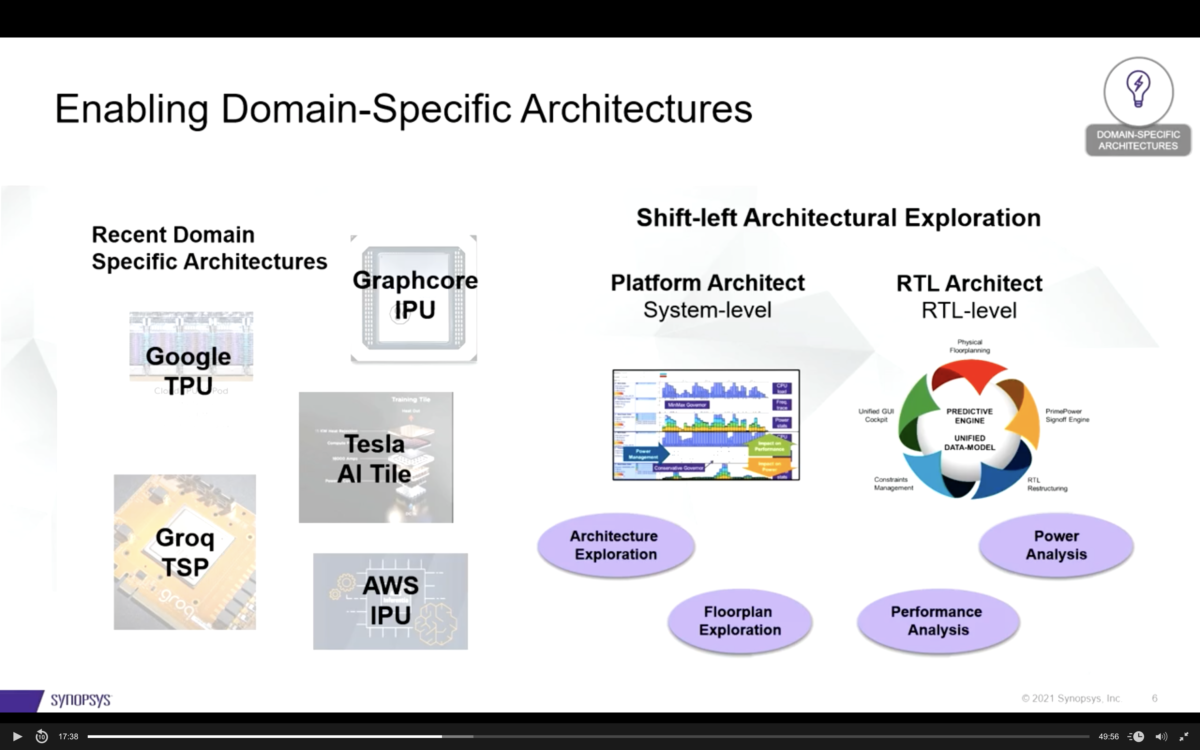Click the Architecture Exploration oval
The height and width of the screenshot is (750, 1200).
pos(616,545)
